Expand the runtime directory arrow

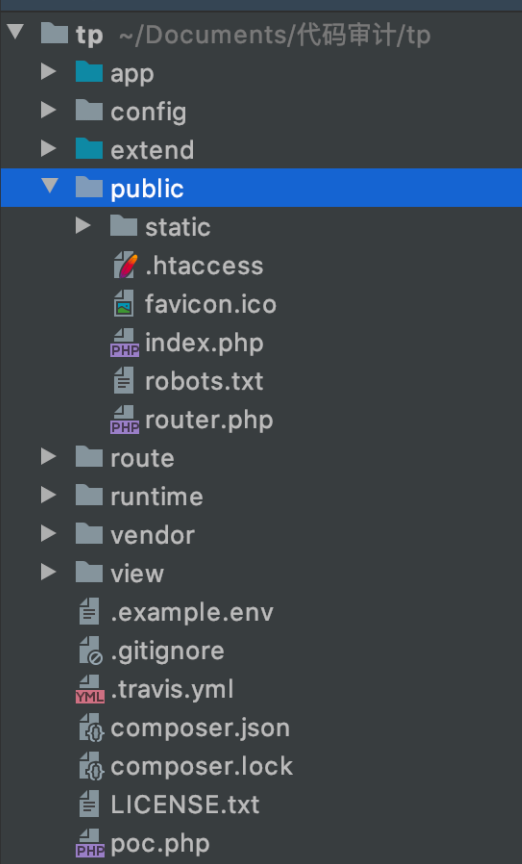tap(49, 495)
